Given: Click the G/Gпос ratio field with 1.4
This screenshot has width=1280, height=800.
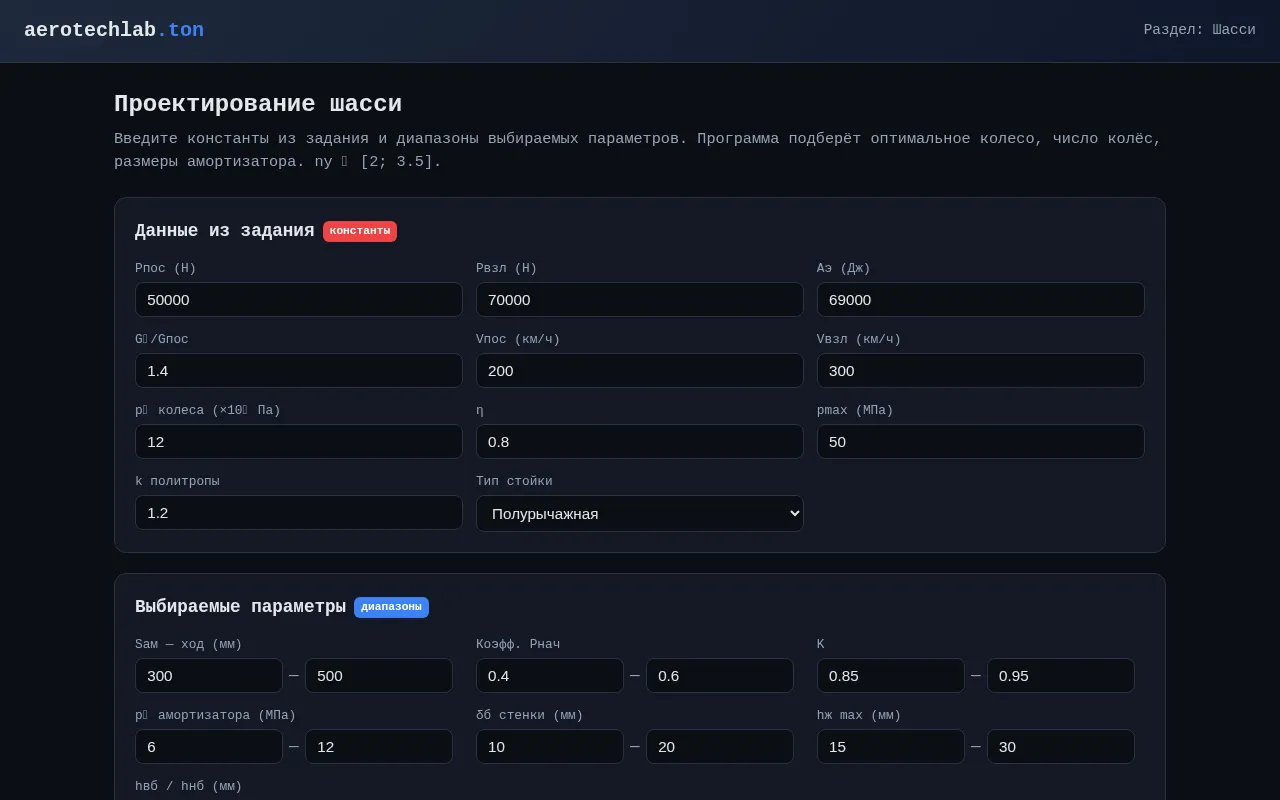Looking at the screenshot, I should (299, 371).
